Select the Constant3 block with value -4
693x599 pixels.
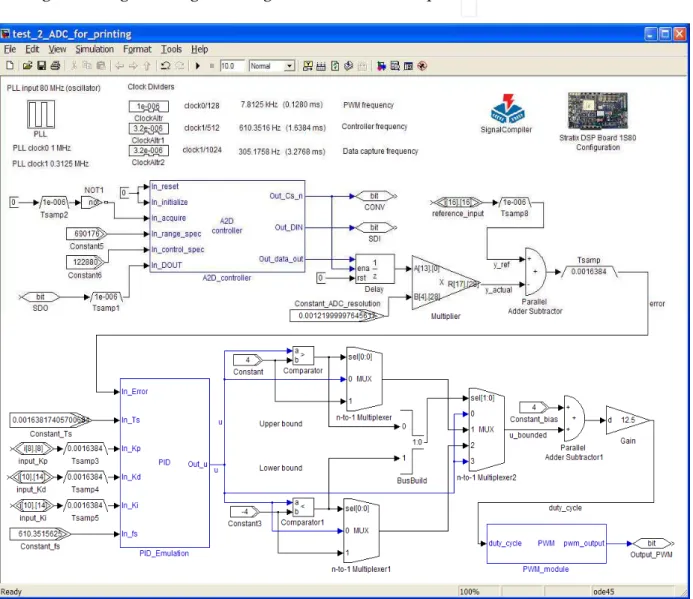coord(245,512)
